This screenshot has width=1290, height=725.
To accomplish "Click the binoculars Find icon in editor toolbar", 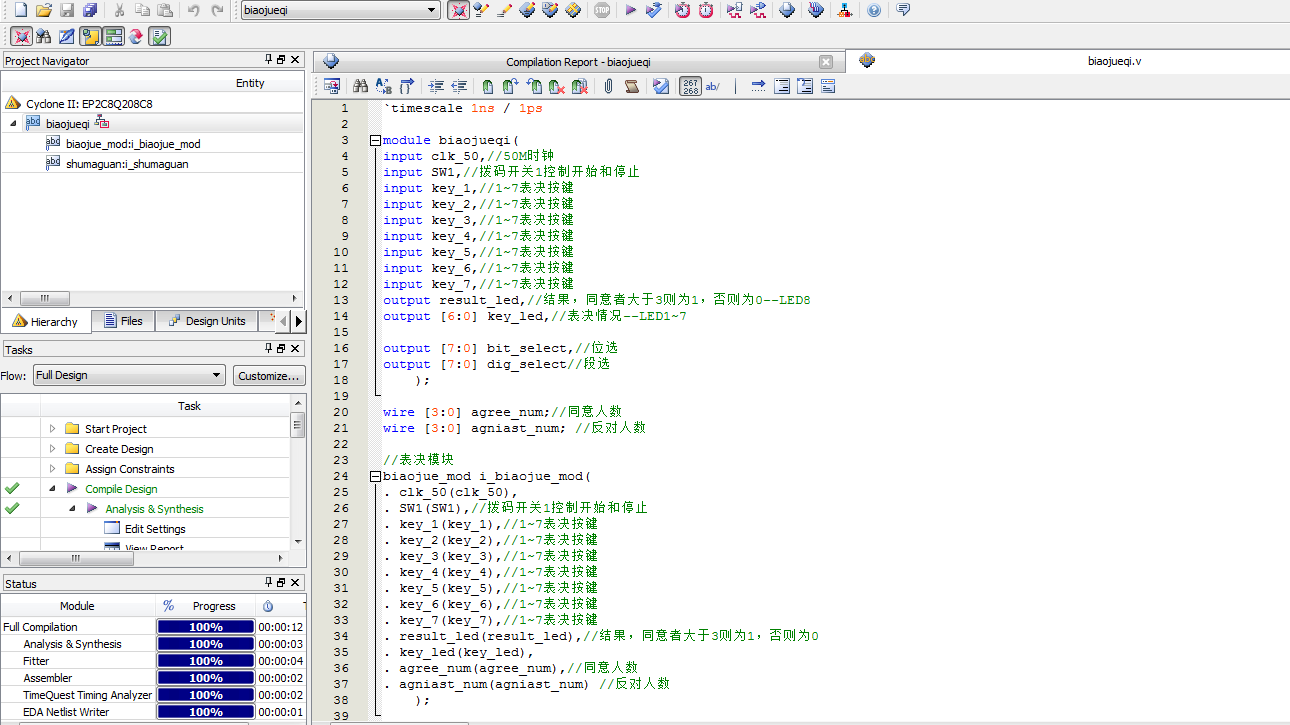I will (x=359, y=87).
